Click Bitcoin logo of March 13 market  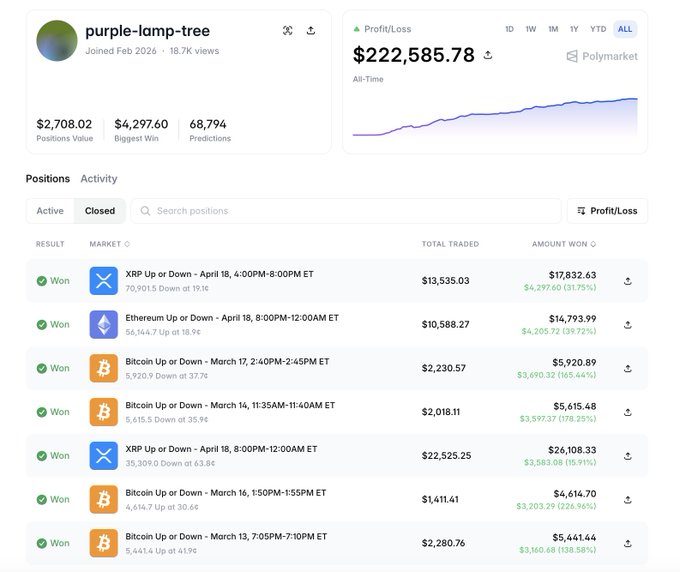(104, 543)
